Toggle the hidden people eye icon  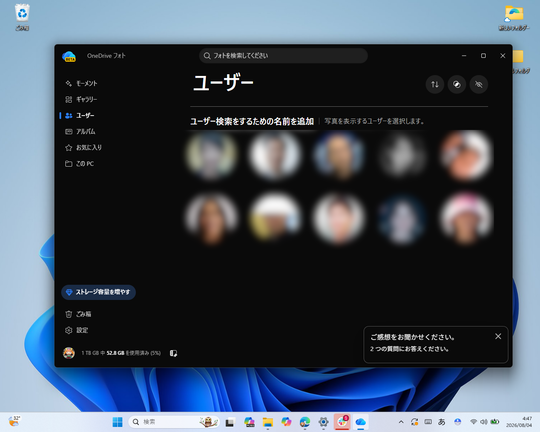(x=479, y=84)
